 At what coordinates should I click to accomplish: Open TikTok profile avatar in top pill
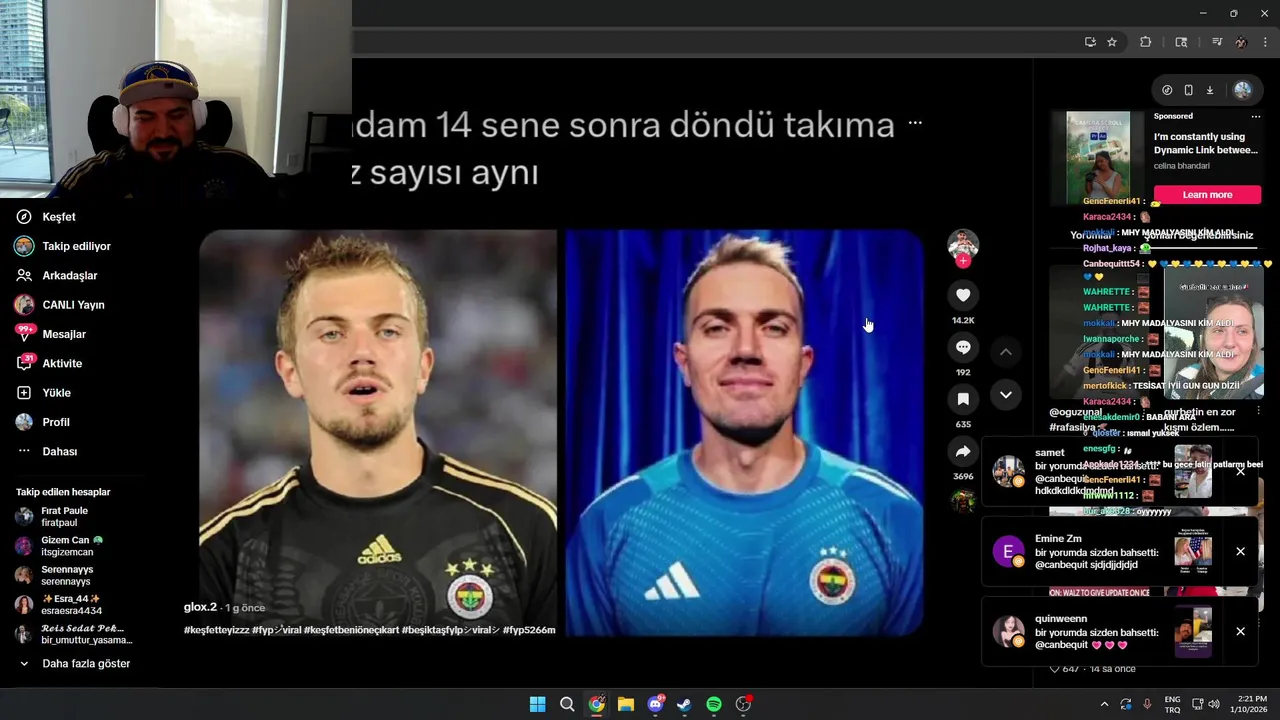[1242, 90]
